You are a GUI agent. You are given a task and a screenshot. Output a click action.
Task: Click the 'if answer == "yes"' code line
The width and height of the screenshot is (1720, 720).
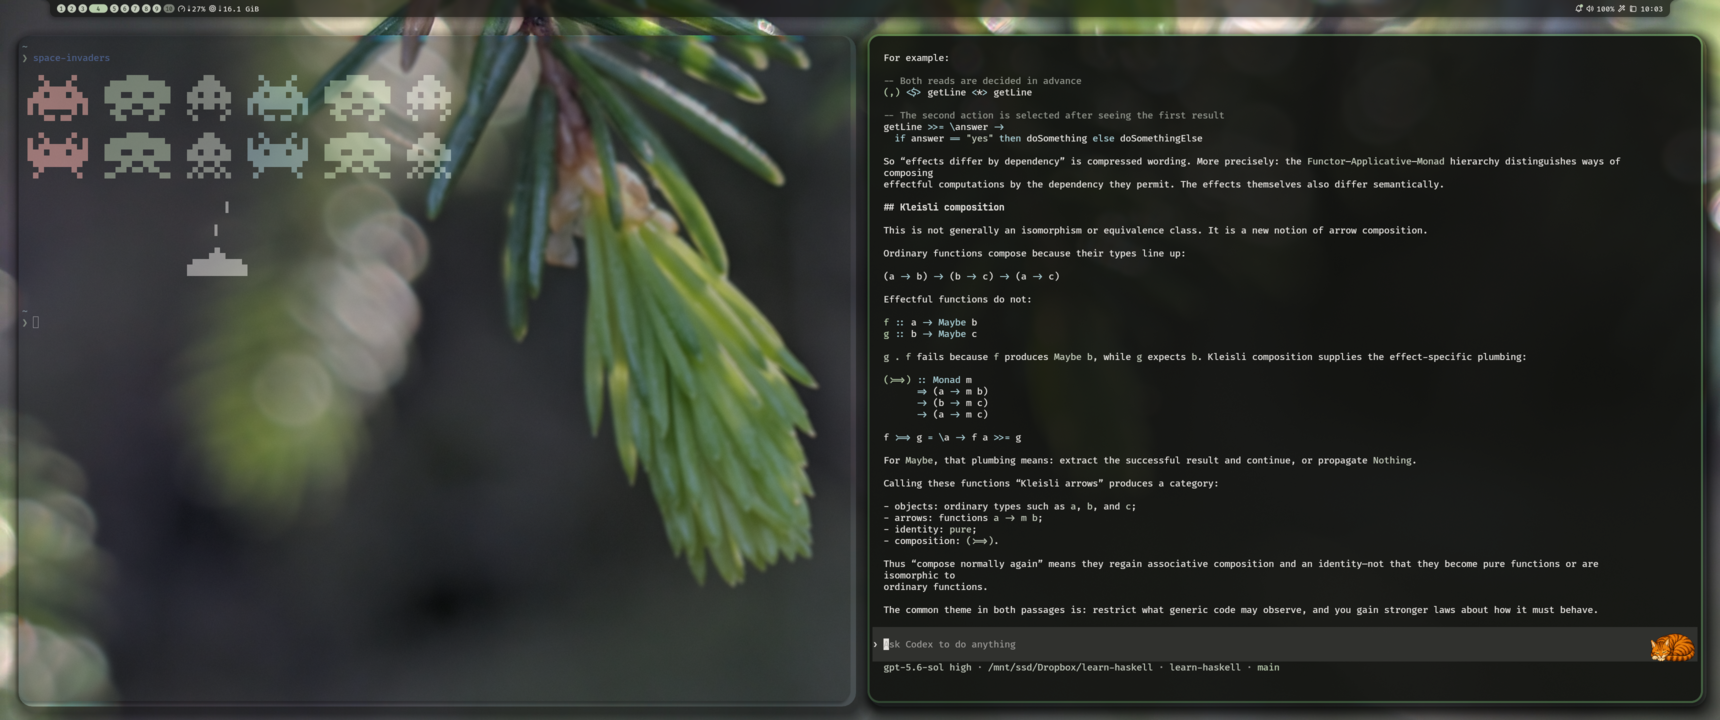pyautogui.click(x=1048, y=138)
